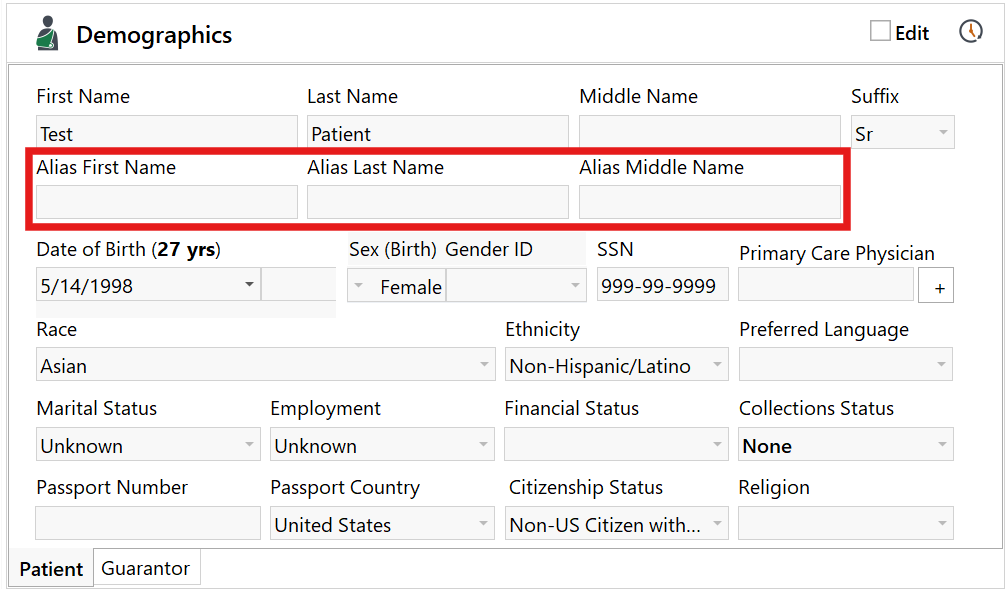Viewport: 1005px width, 589px height.
Task: Click the Middle Name text field
Action: (x=709, y=133)
